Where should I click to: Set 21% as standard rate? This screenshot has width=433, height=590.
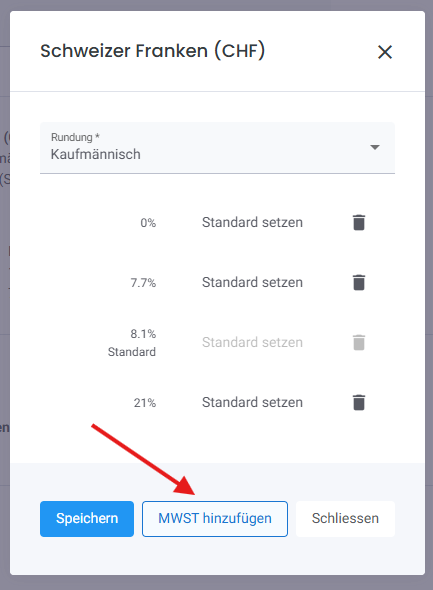[252, 402]
